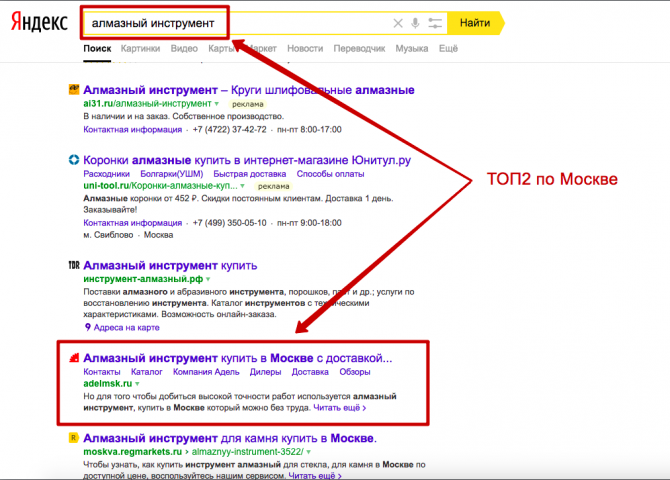Switch to the Картинки tab
The image size is (670, 480).
[x=140, y=48]
